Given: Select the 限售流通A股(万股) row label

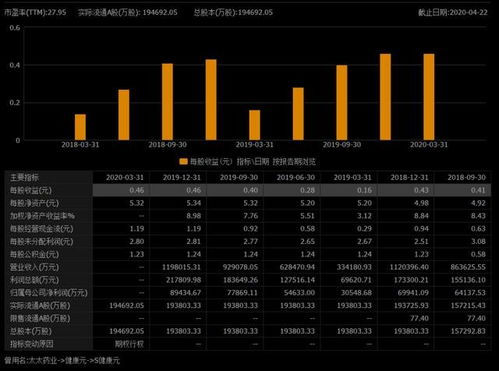Looking at the screenshot, I should [x=40, y=318].
